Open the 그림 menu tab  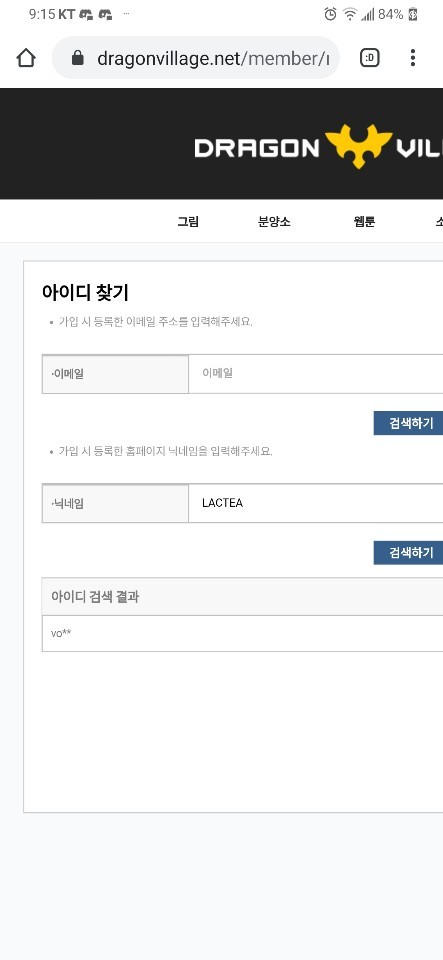point(188,222)
